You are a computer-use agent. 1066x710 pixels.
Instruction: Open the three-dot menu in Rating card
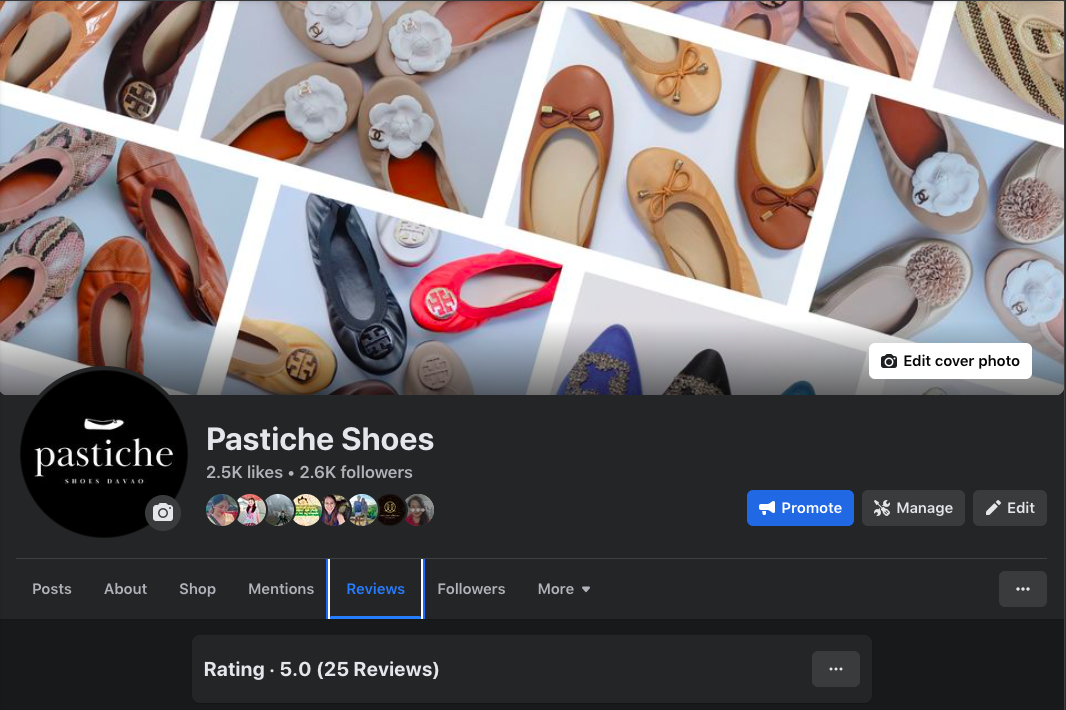(836, 669)
